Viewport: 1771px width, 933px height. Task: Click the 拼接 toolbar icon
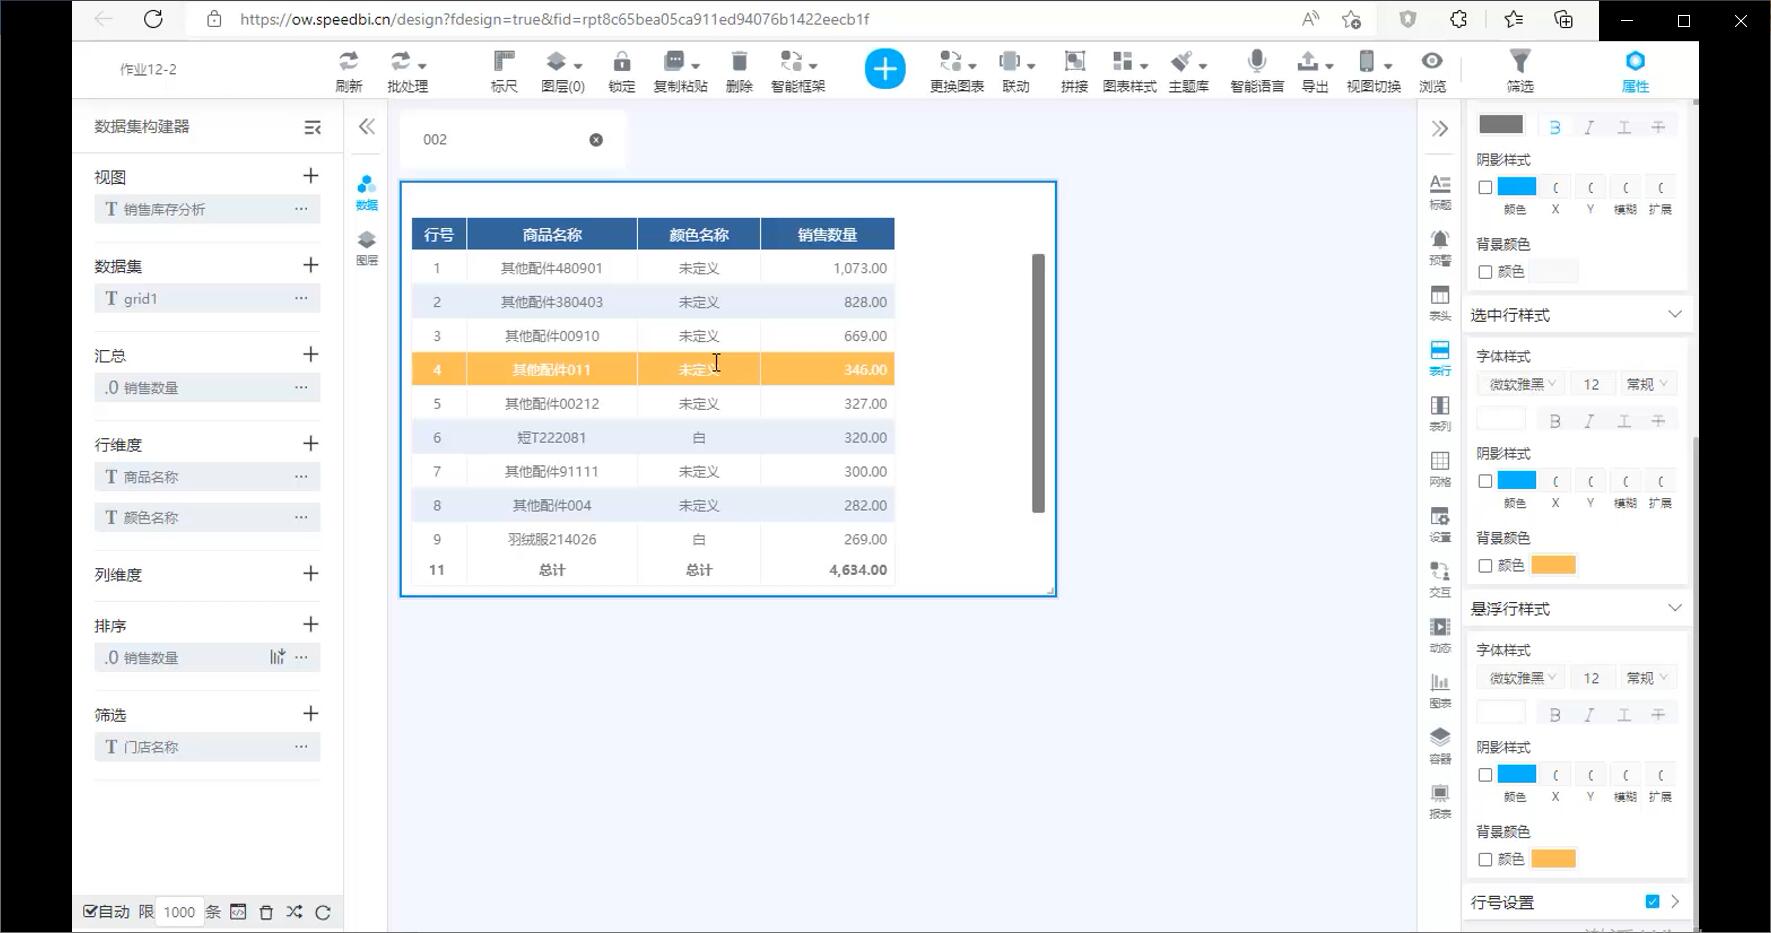(1074, 70)
